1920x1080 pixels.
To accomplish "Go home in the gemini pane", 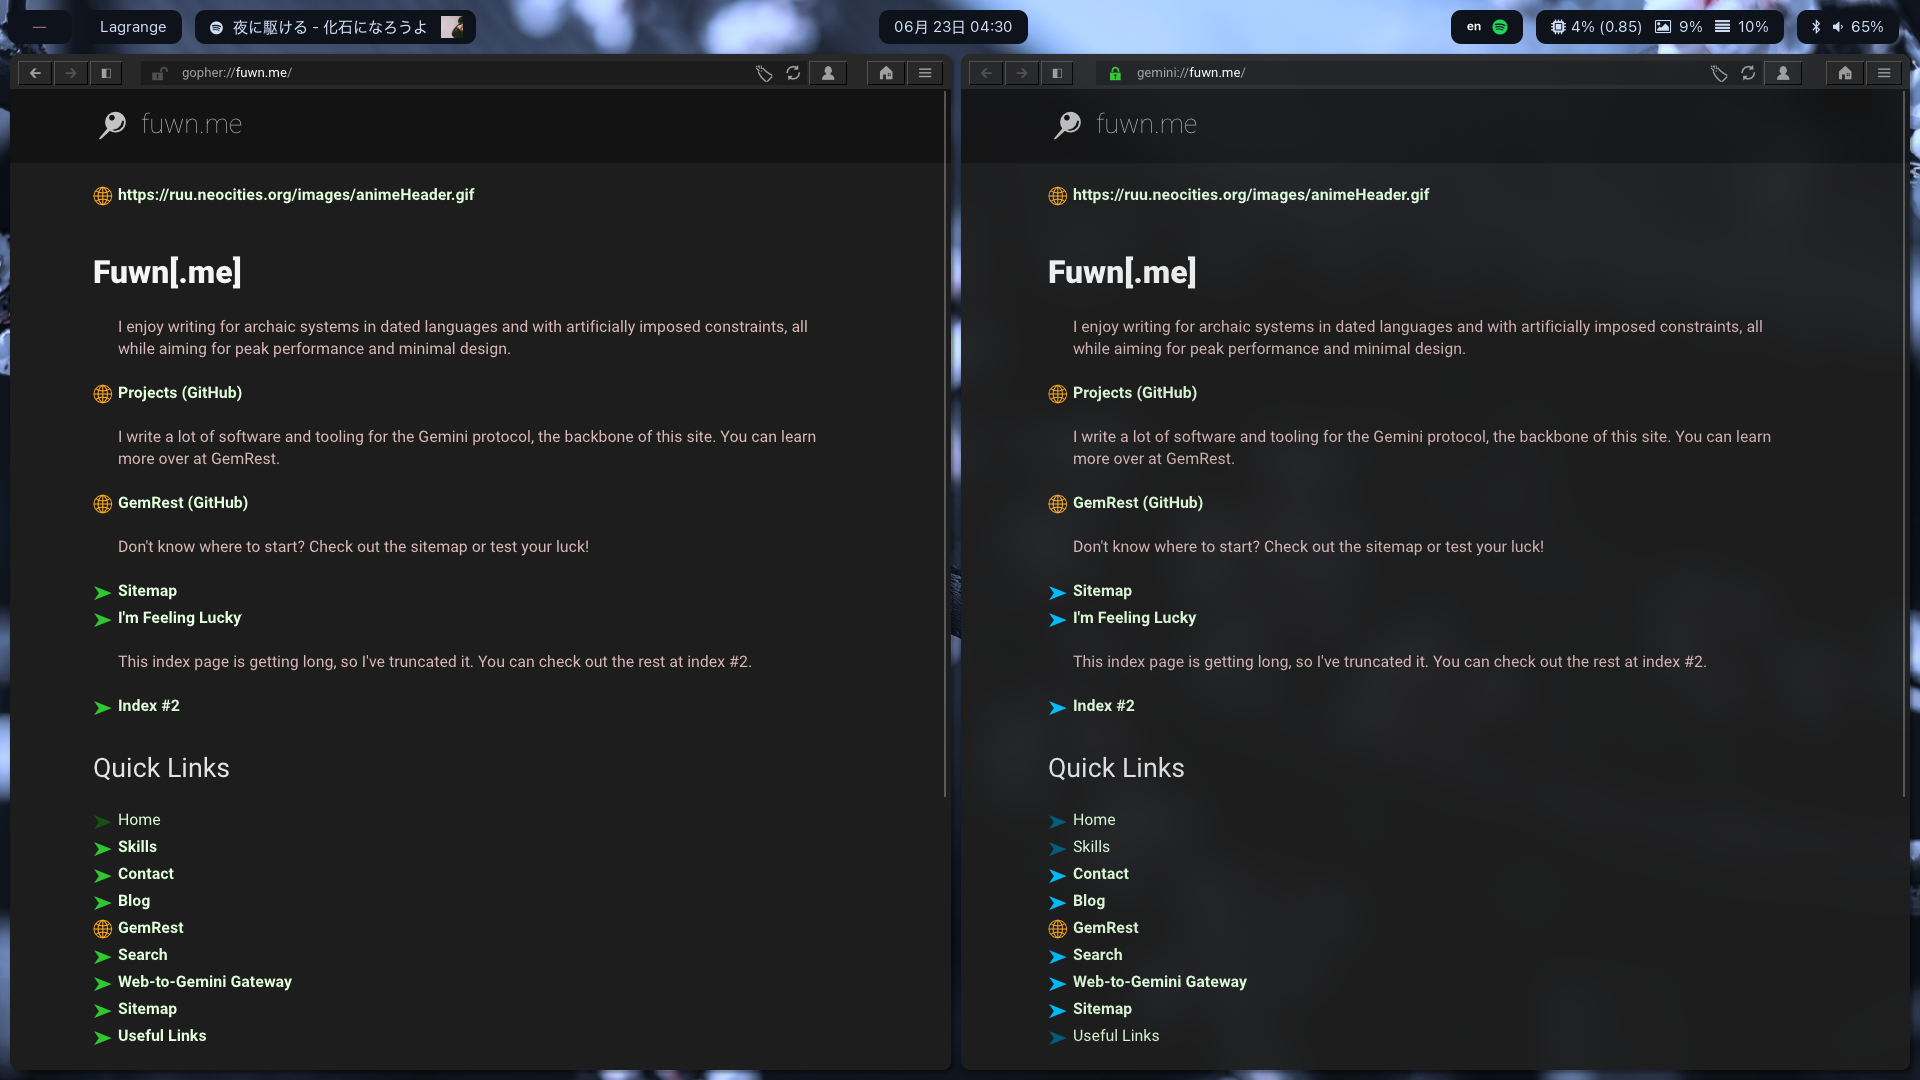I will coord(1845,73).
